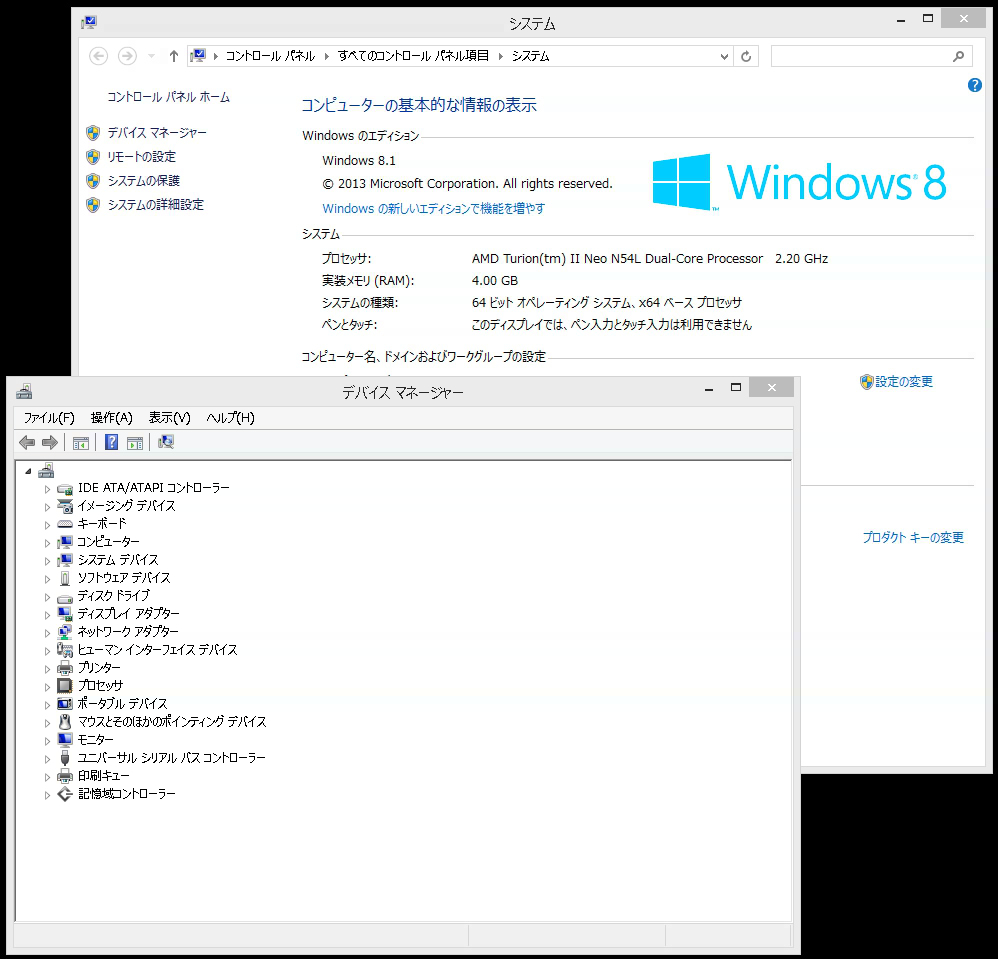The width and height of the screenshot is (998, 959).
Task: Click the Windows 8.1 edition text
Action: [x=358, y=161]
